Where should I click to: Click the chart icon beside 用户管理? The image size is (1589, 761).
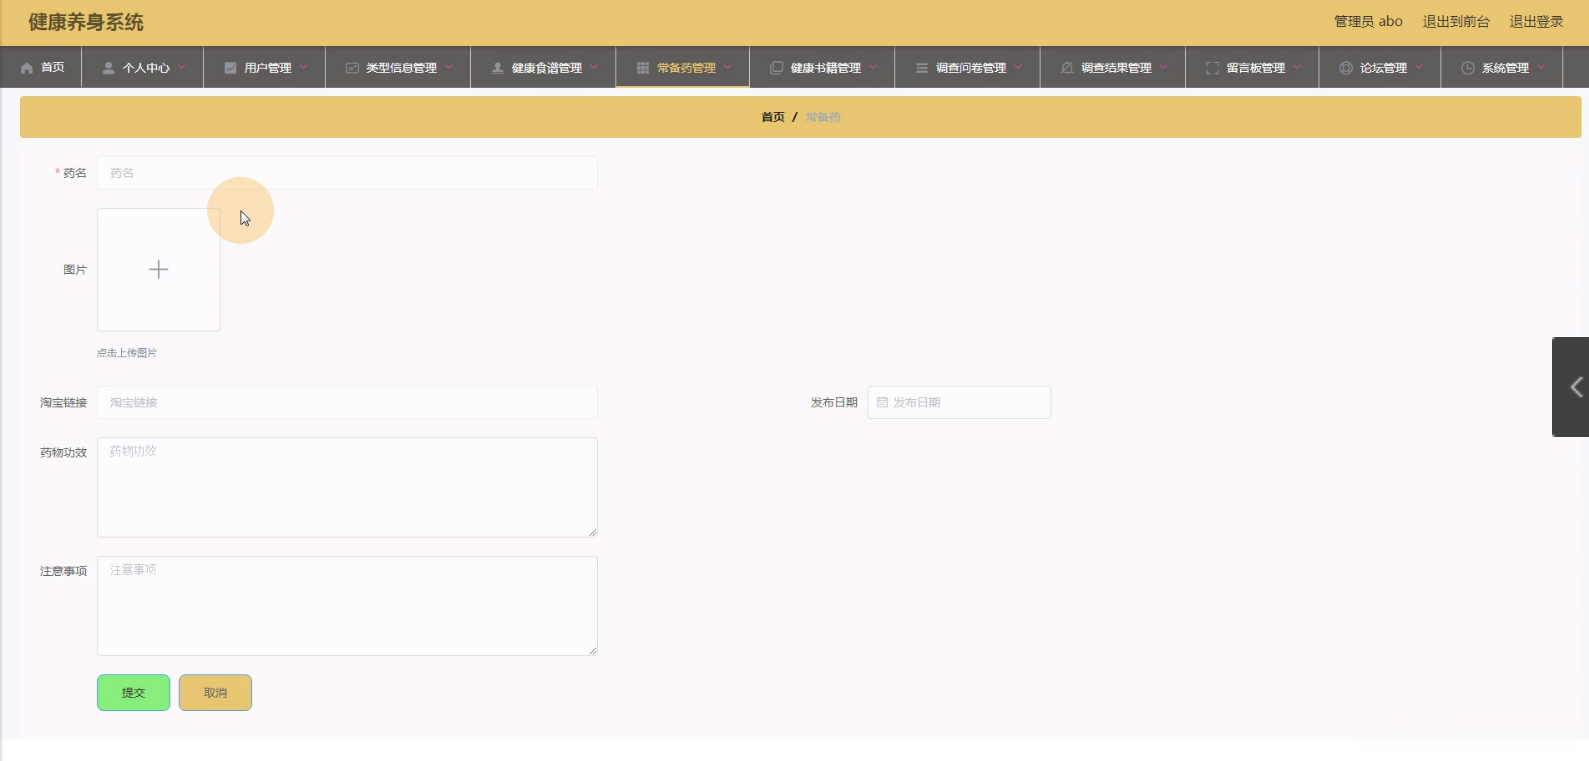tap(230, 68)
